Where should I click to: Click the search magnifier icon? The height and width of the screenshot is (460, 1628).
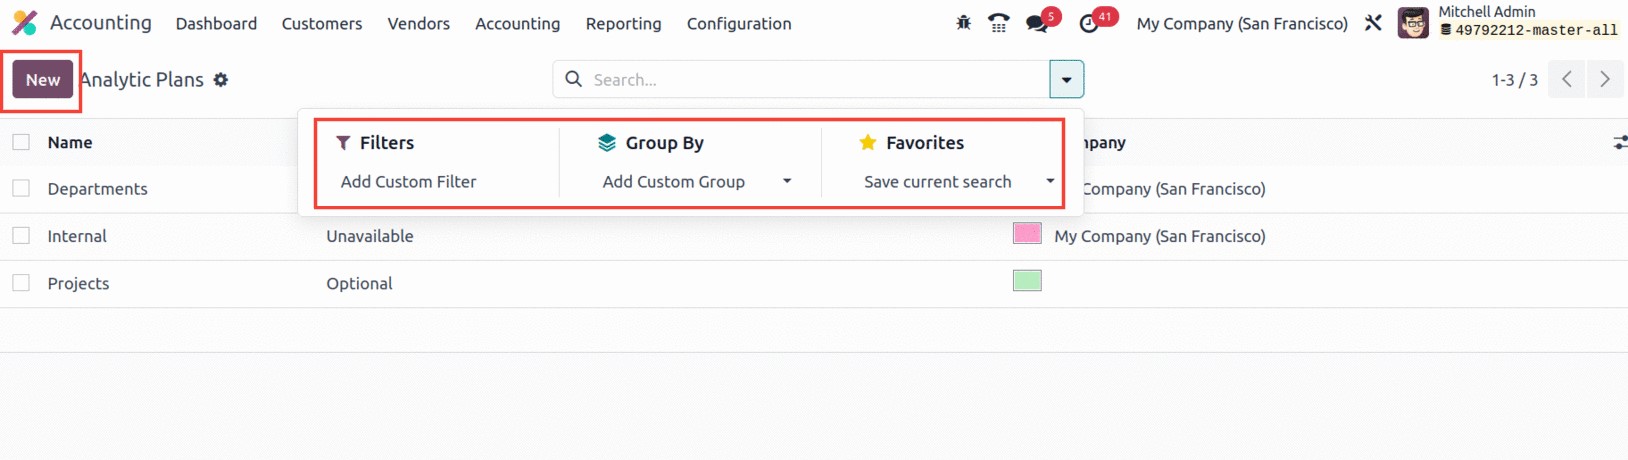tap(573, 79)
